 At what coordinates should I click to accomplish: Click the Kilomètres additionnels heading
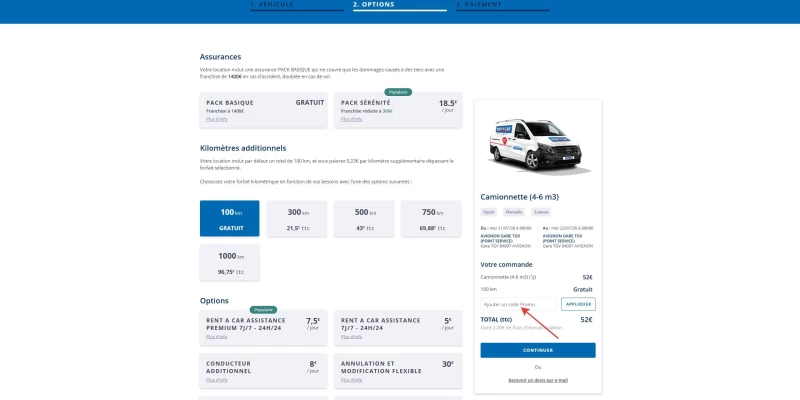pyautogui.click(x=243, y=148)
